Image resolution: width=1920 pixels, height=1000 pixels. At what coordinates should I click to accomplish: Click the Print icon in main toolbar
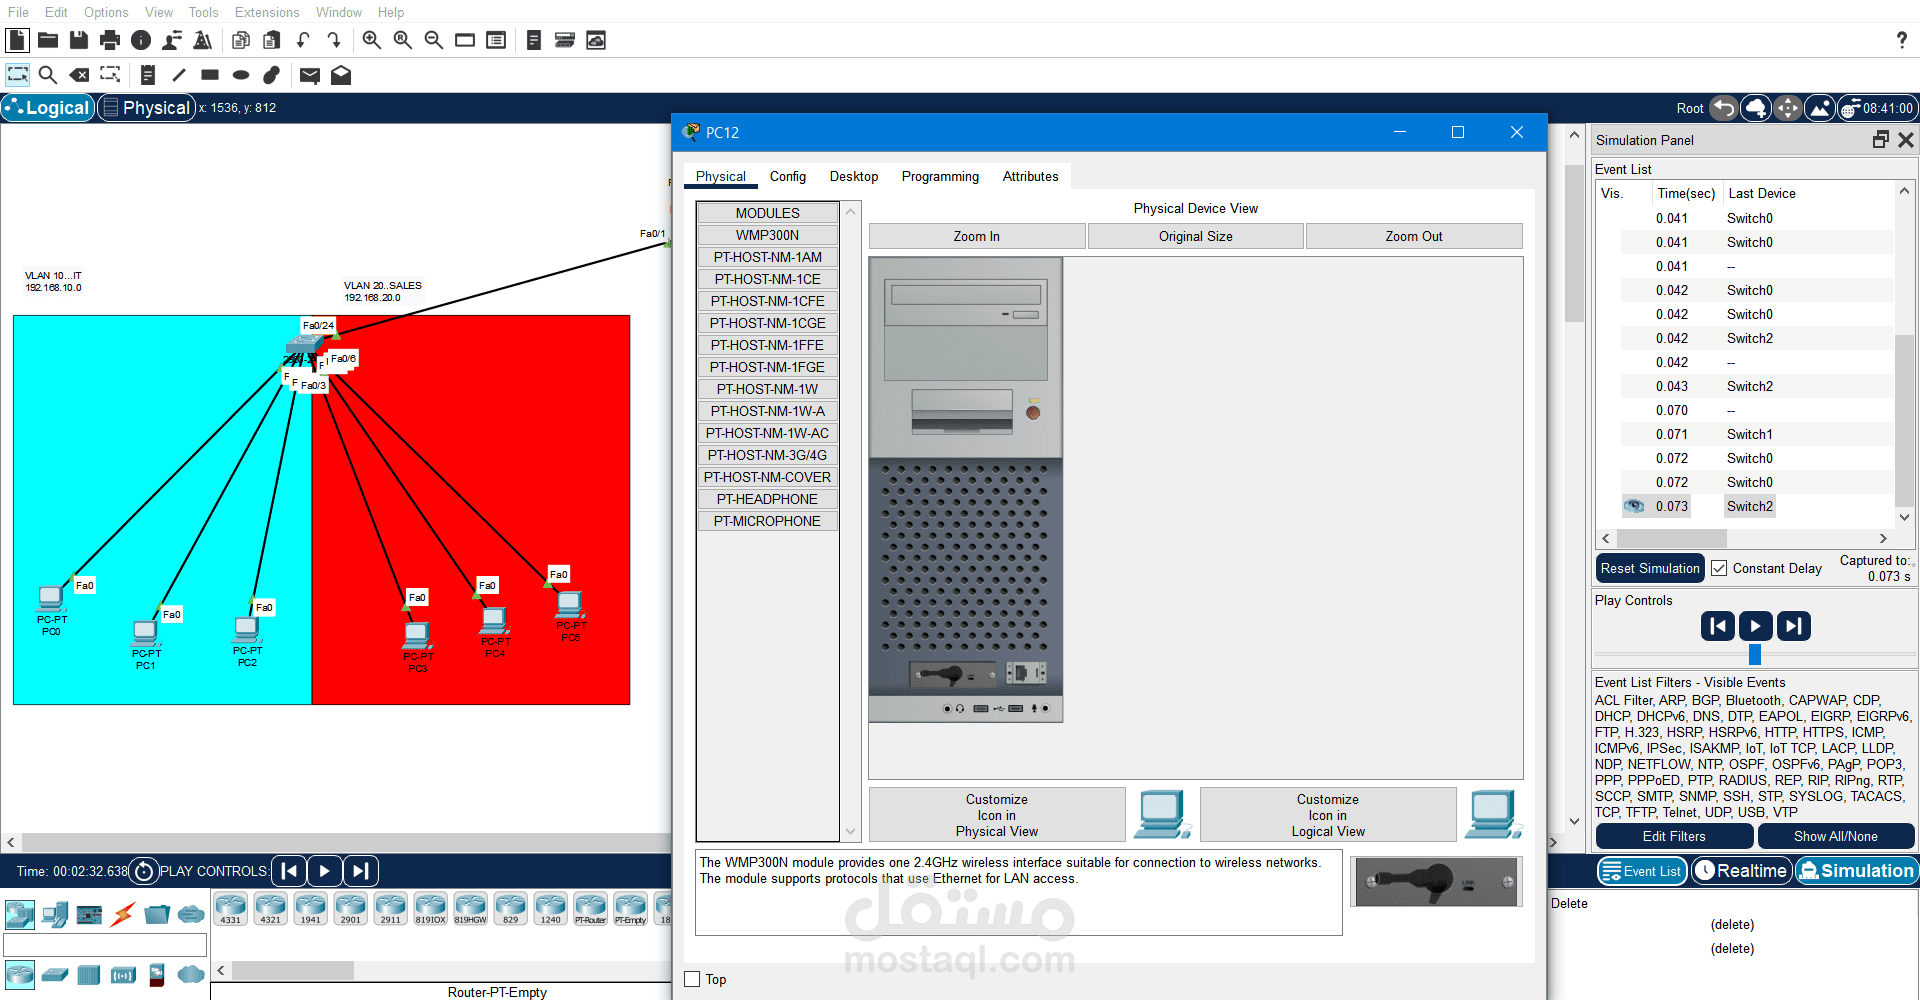(x=110, y=40)
